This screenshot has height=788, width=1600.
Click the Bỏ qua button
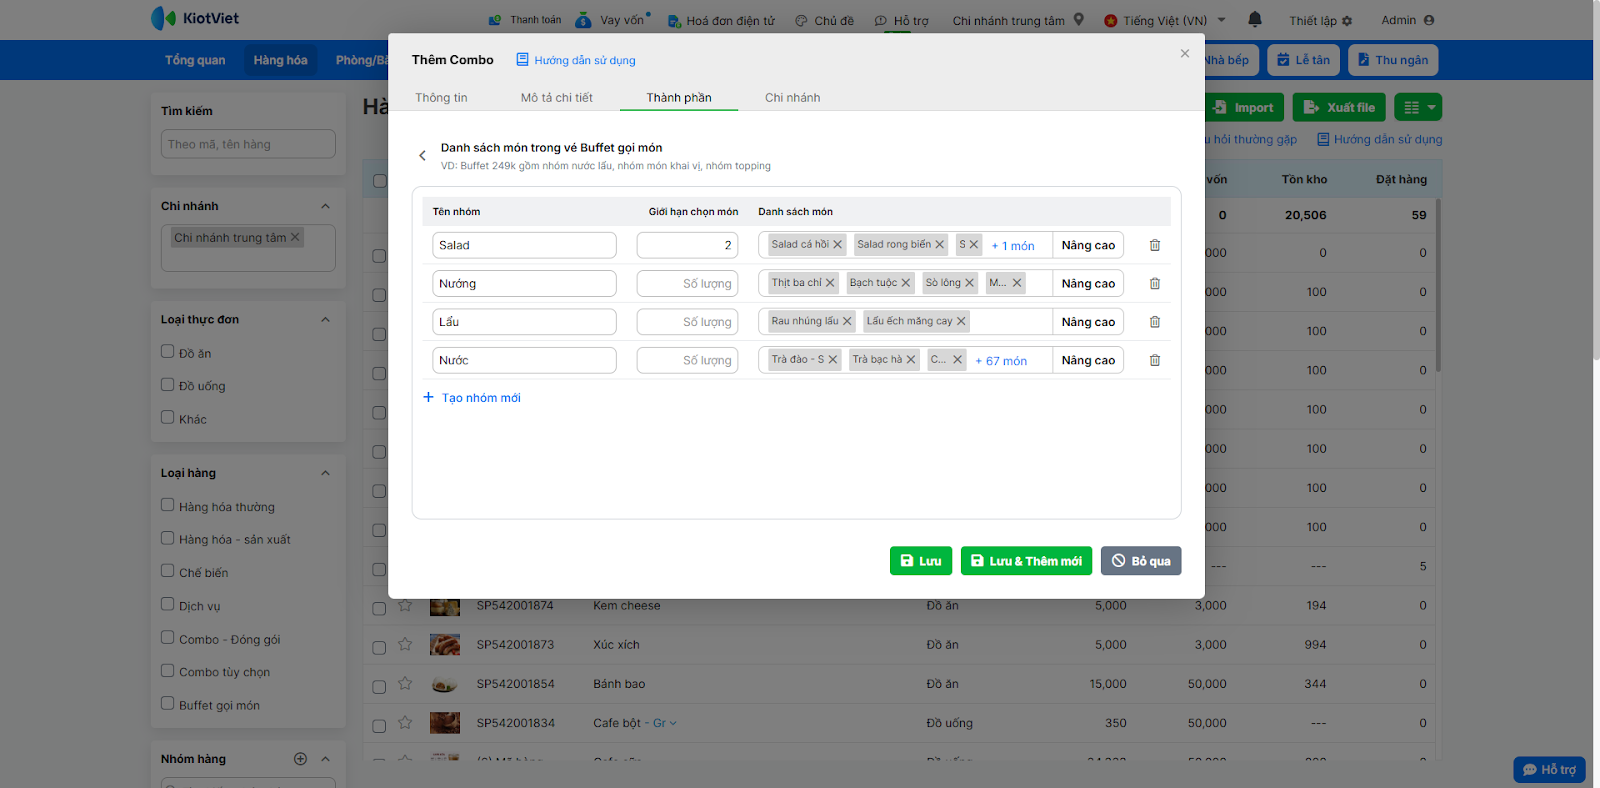pos(1141,561)
